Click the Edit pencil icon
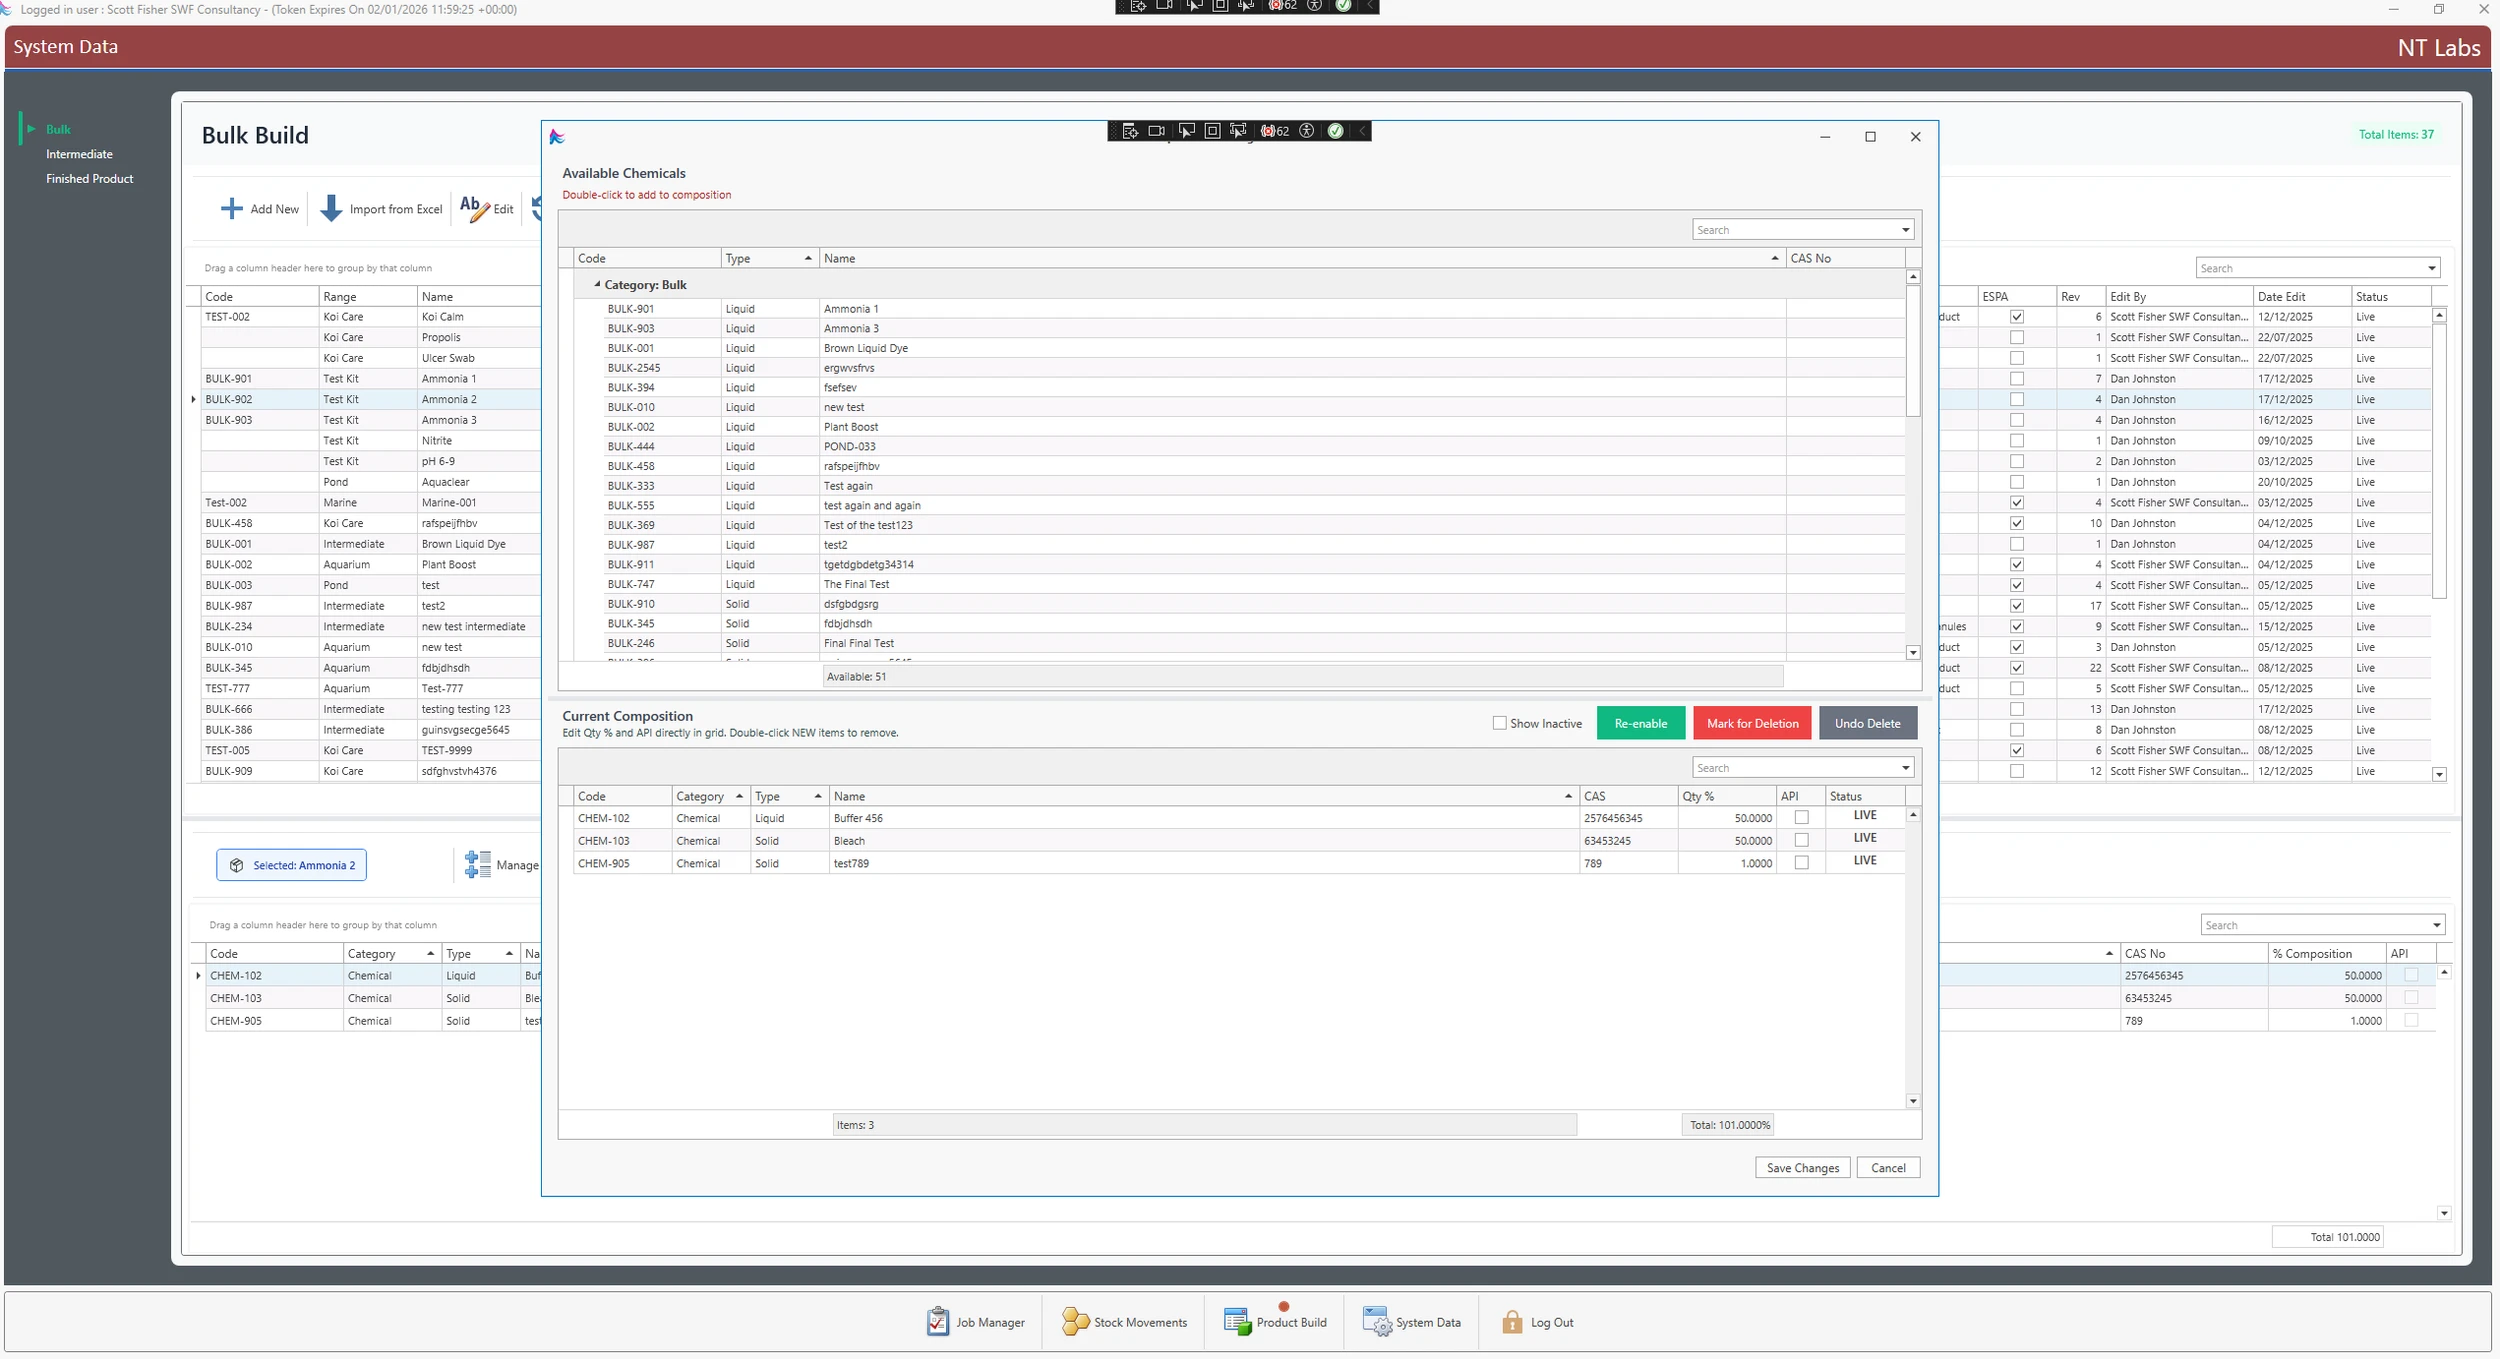This screenshot has width=2500, height=1359. (473, 208)
